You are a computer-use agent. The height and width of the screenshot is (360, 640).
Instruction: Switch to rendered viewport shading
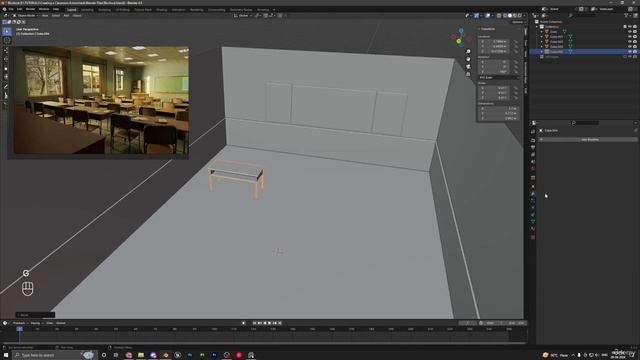point(519,16)
